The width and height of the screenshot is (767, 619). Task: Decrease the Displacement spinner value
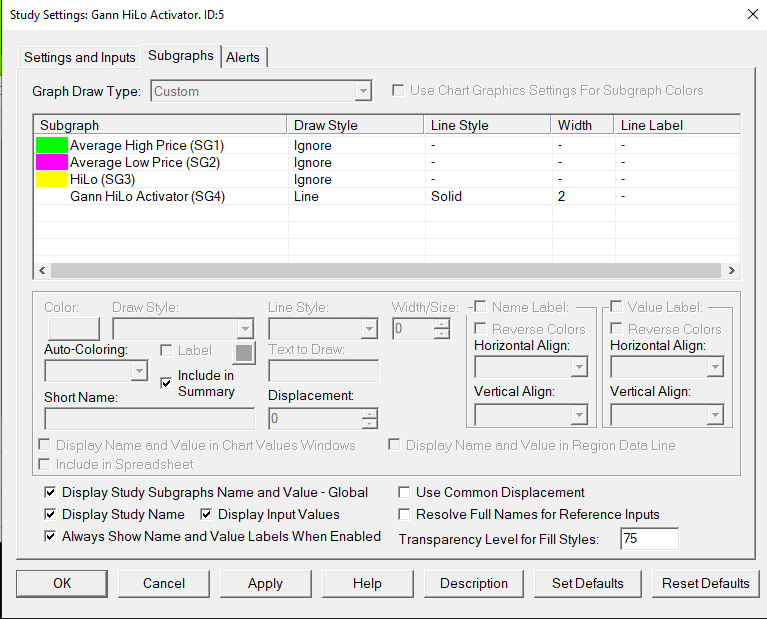[370, 424]
